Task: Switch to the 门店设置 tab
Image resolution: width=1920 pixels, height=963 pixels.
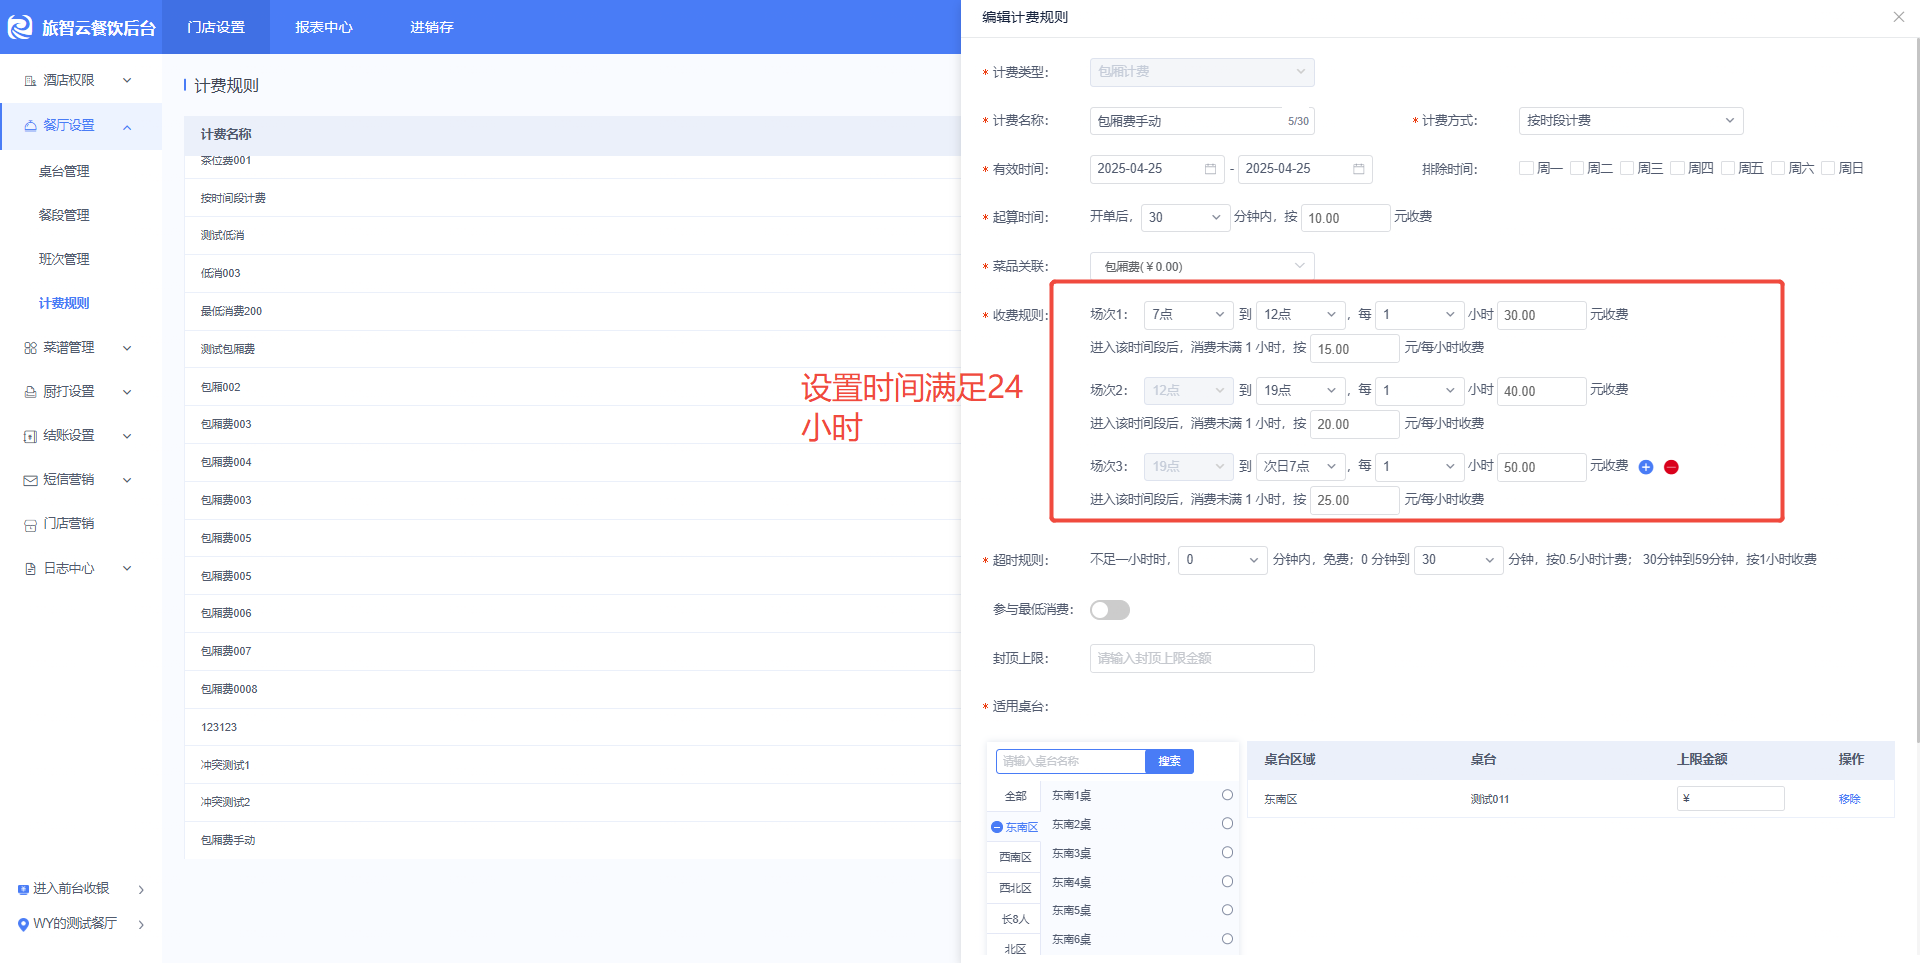Action: coord(216,27)
